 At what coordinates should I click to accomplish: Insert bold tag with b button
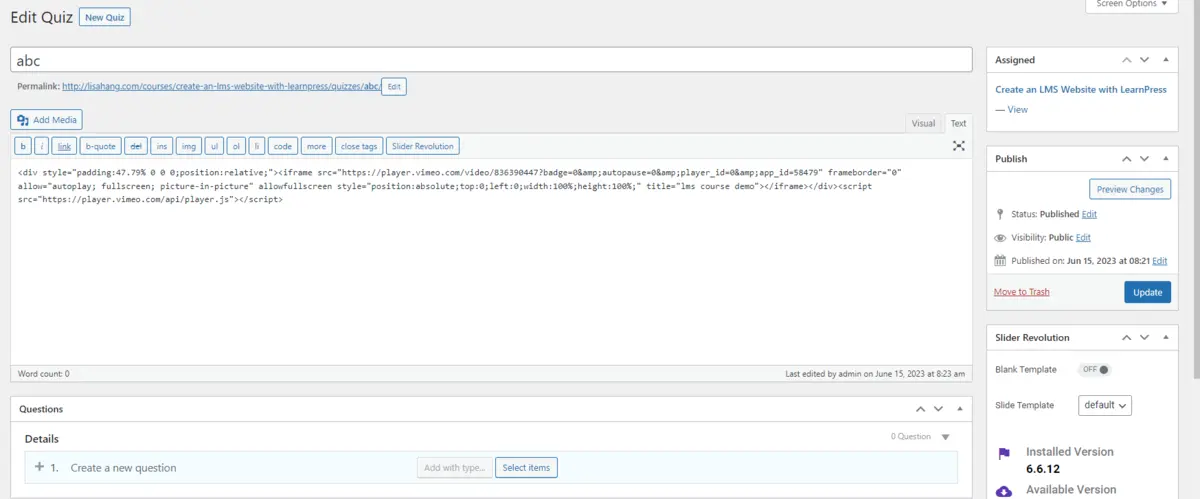pyautogui.click(x=23, y=146)
